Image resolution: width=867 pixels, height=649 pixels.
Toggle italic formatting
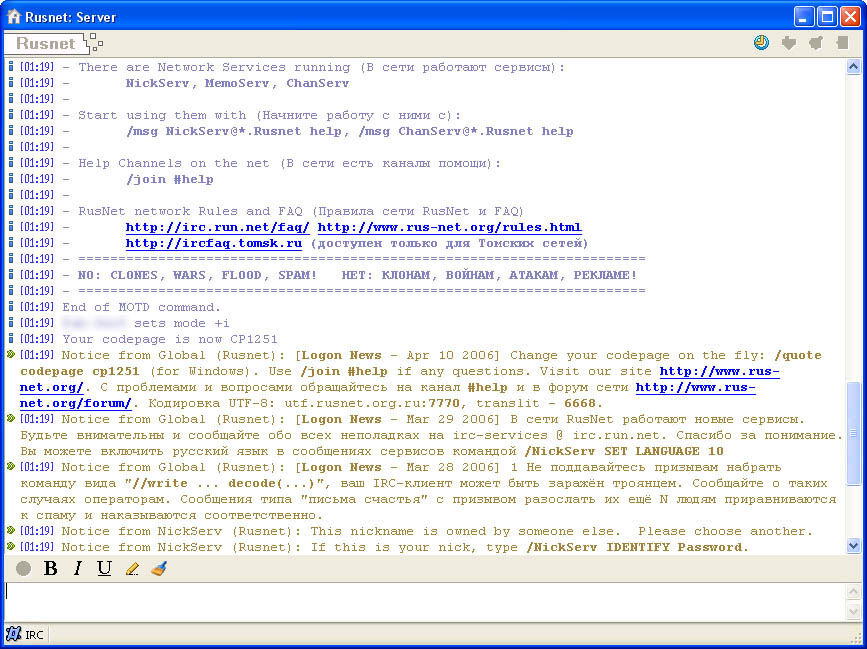[77, 568]
